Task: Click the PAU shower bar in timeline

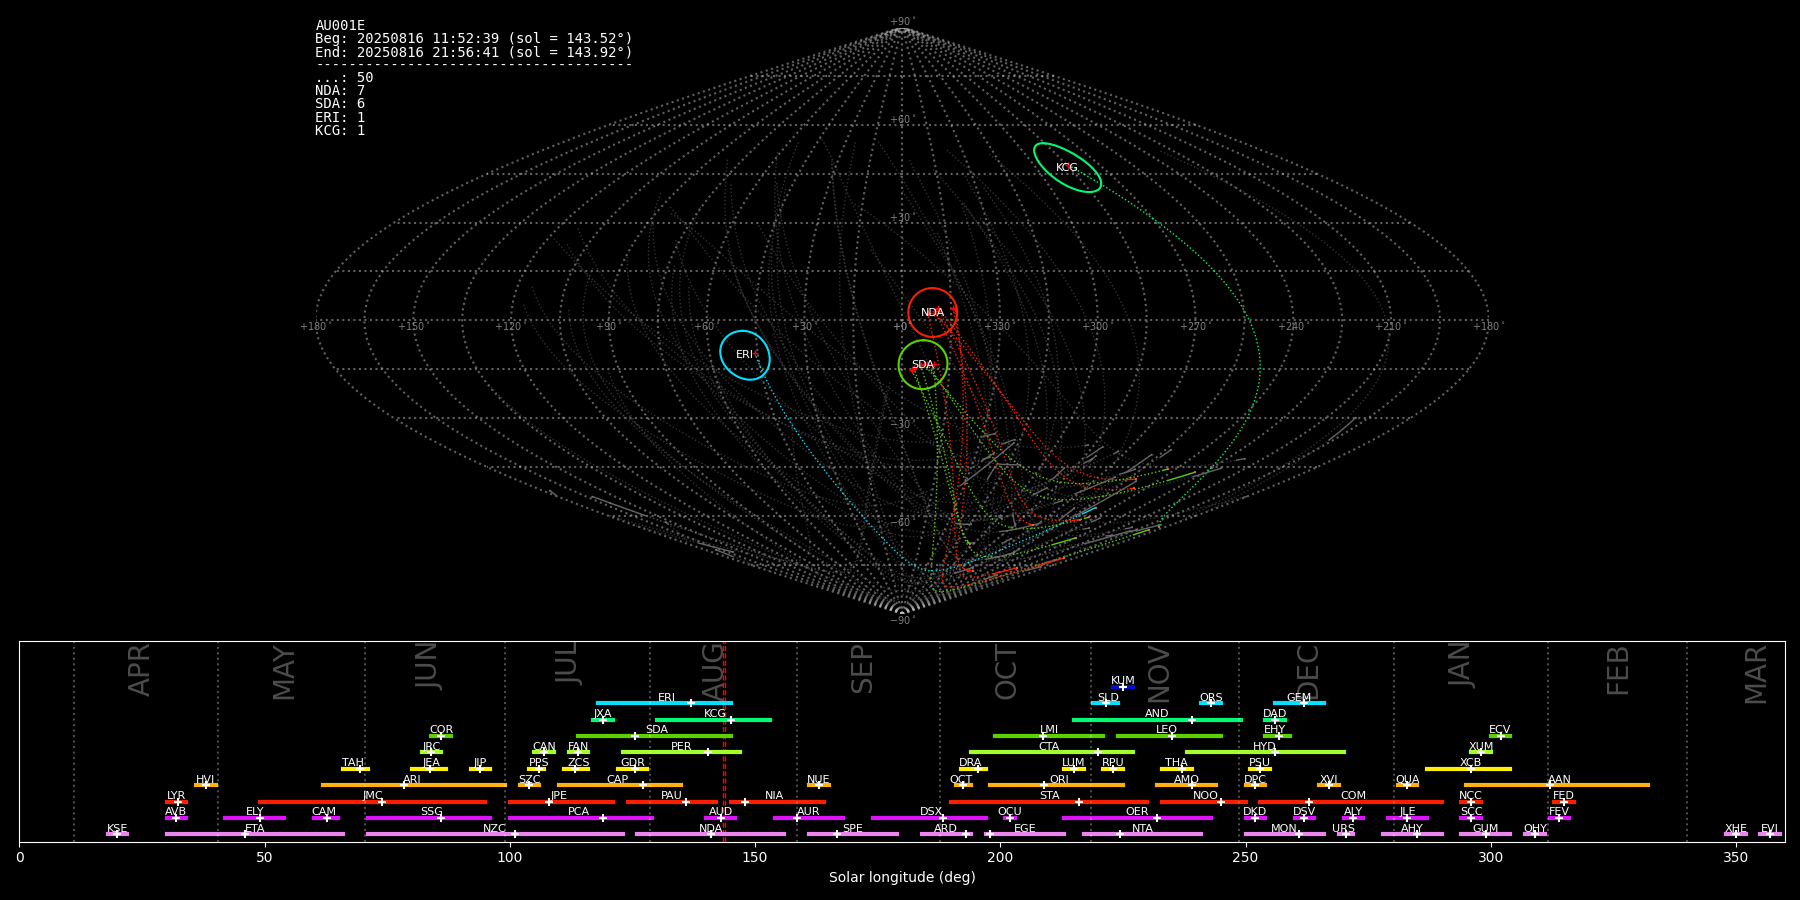Action: coord(671,801)
